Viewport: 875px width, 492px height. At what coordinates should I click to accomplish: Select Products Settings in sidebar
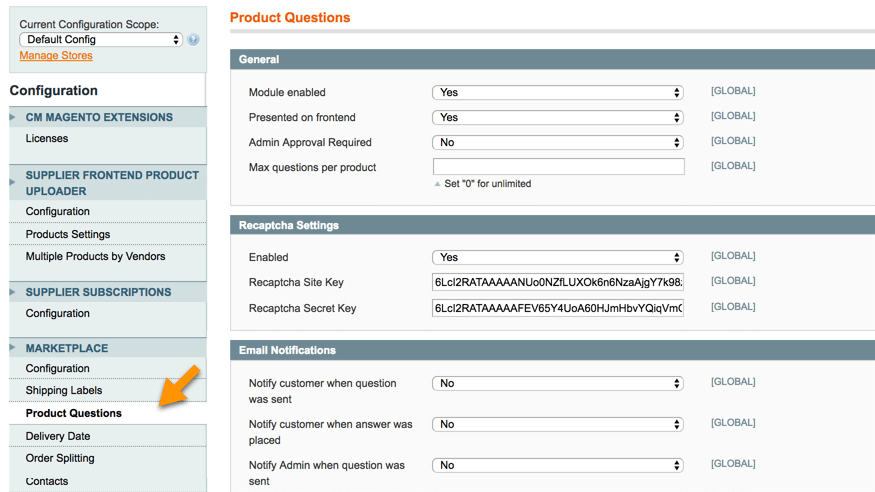tap(68, 234)
